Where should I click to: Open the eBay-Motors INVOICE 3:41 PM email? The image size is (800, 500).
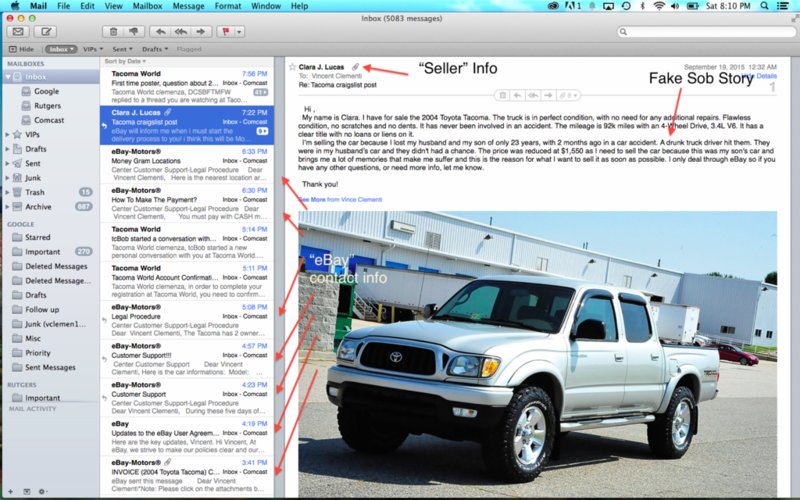[187, 476]
